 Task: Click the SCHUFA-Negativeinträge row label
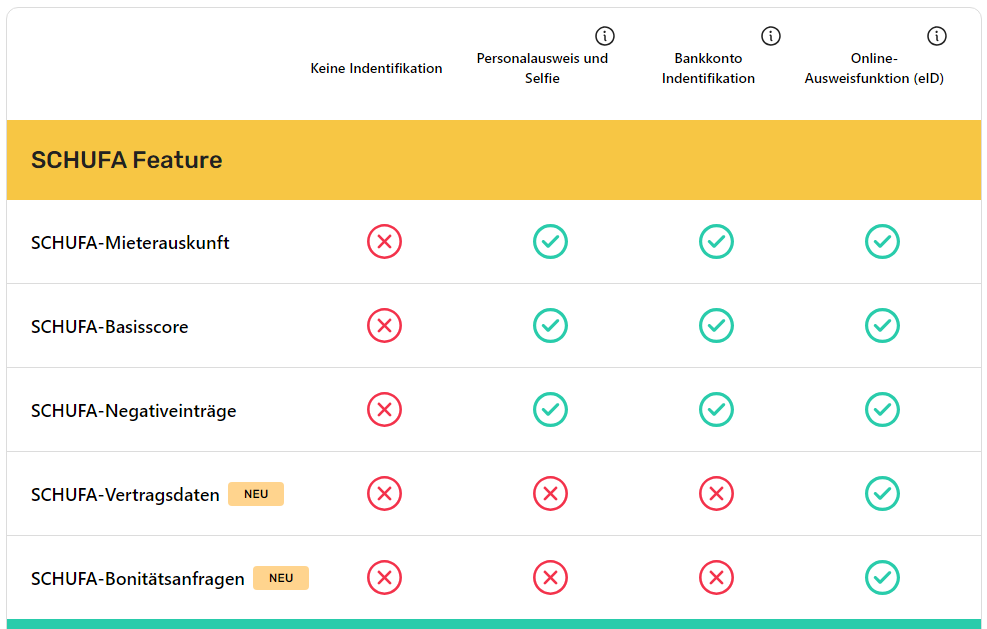[134, 411]
